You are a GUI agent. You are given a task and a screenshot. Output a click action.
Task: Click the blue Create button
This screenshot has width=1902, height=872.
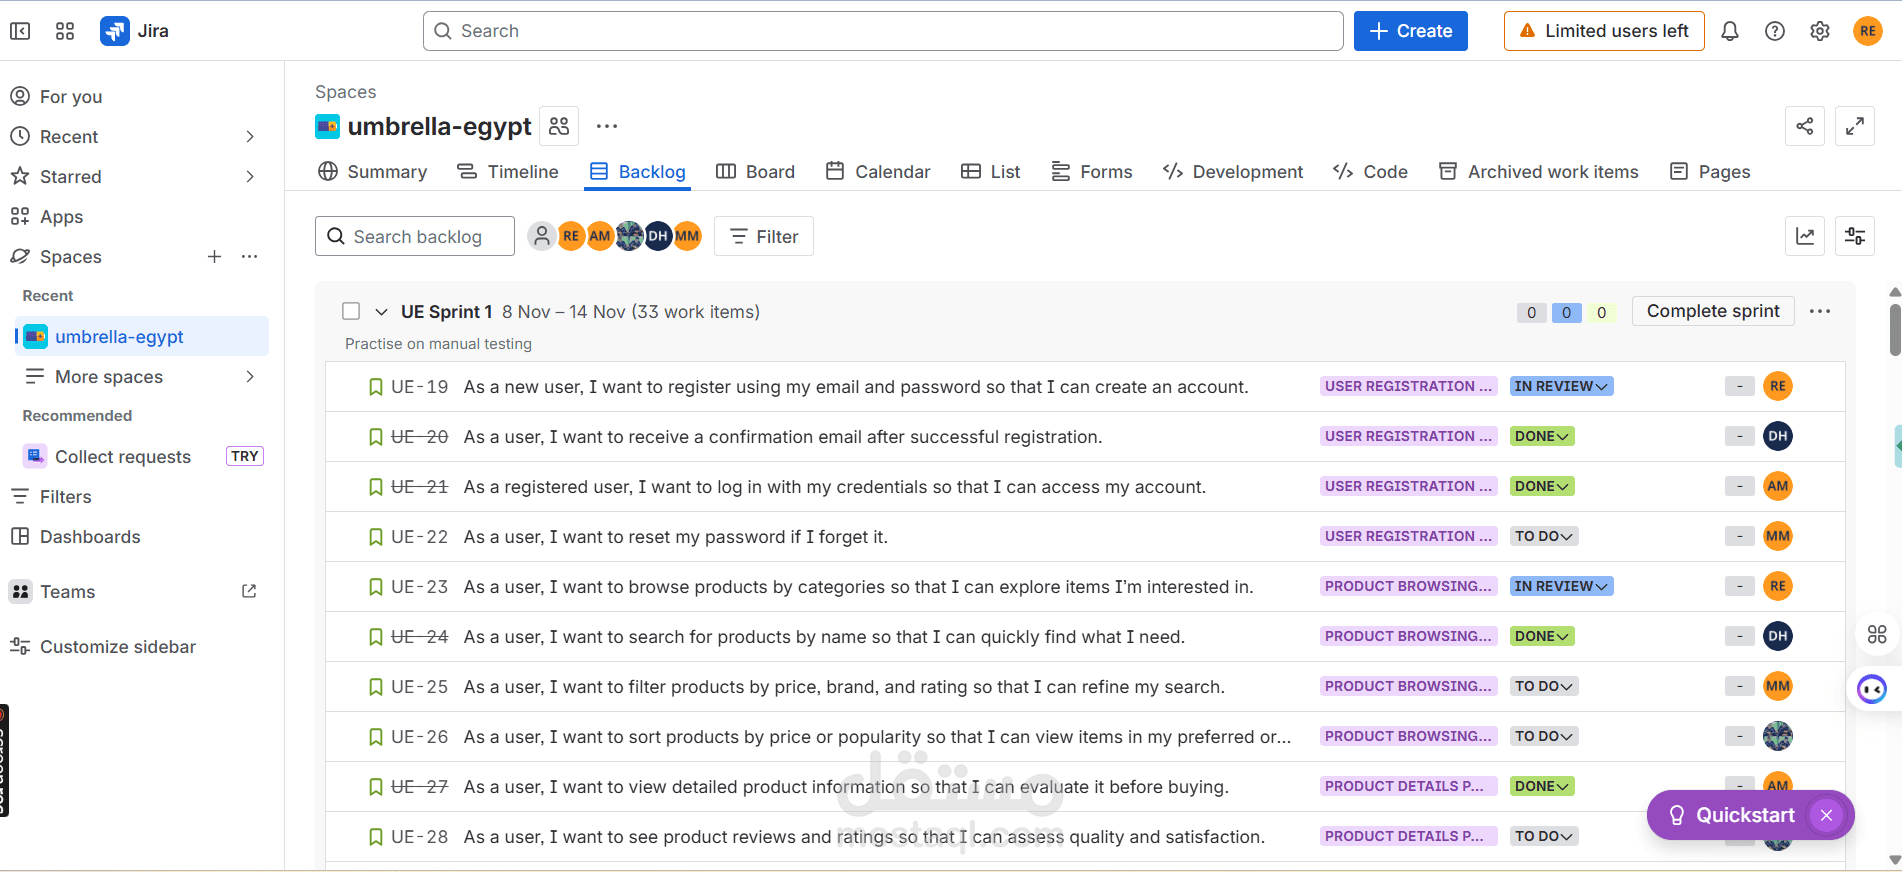point(1410,31)
